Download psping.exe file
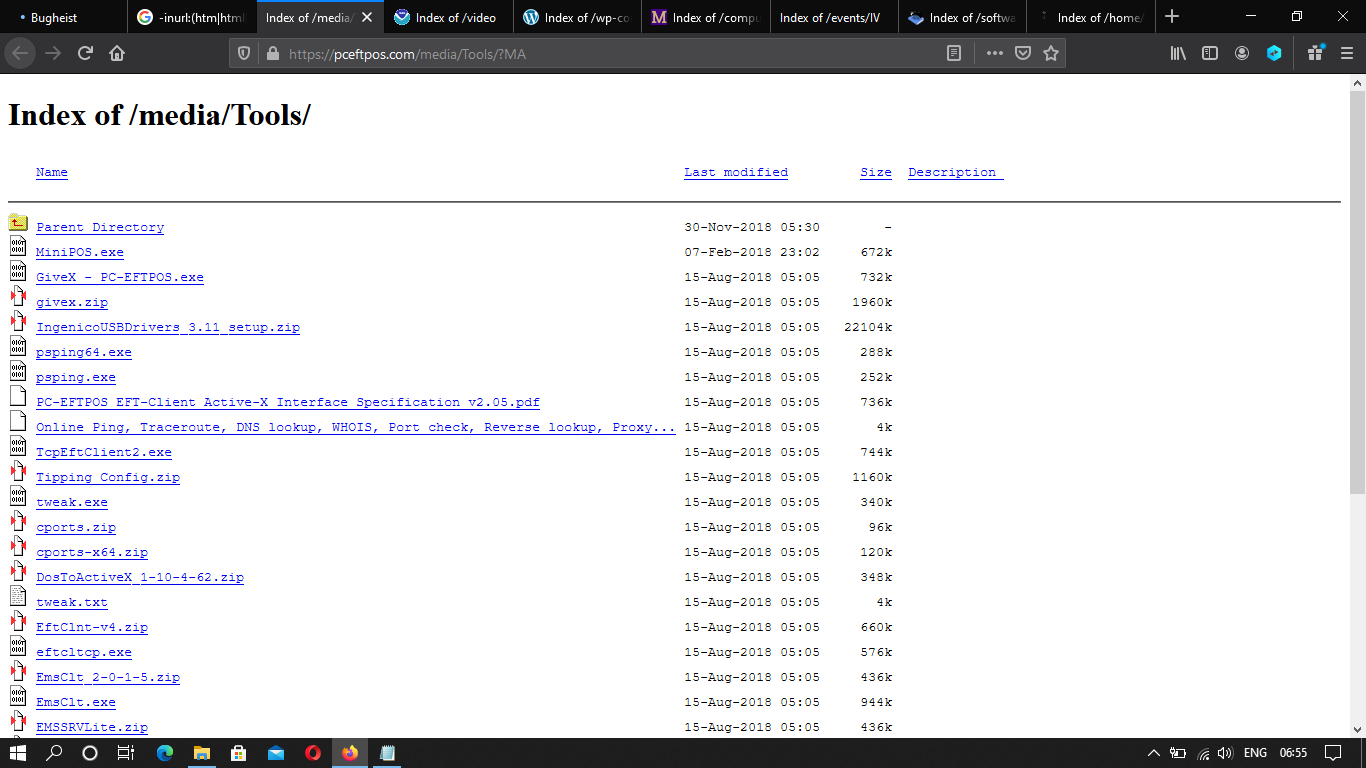This screenshot has width=1366, height=768. pyautogui.click(x=76, y=377)
